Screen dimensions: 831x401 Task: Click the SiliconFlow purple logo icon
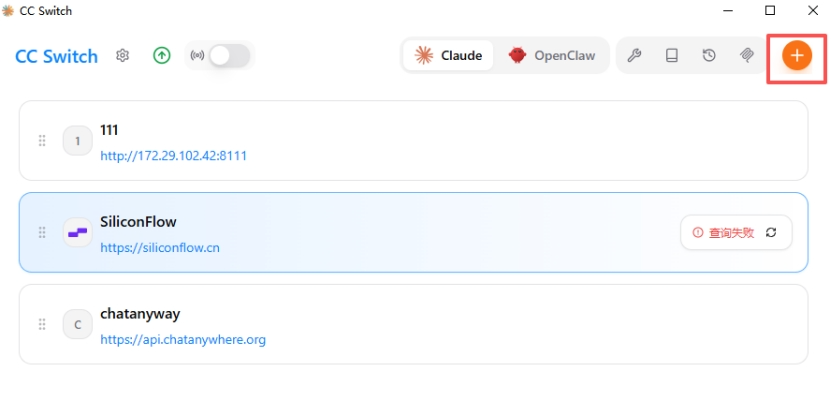point(77,233)
